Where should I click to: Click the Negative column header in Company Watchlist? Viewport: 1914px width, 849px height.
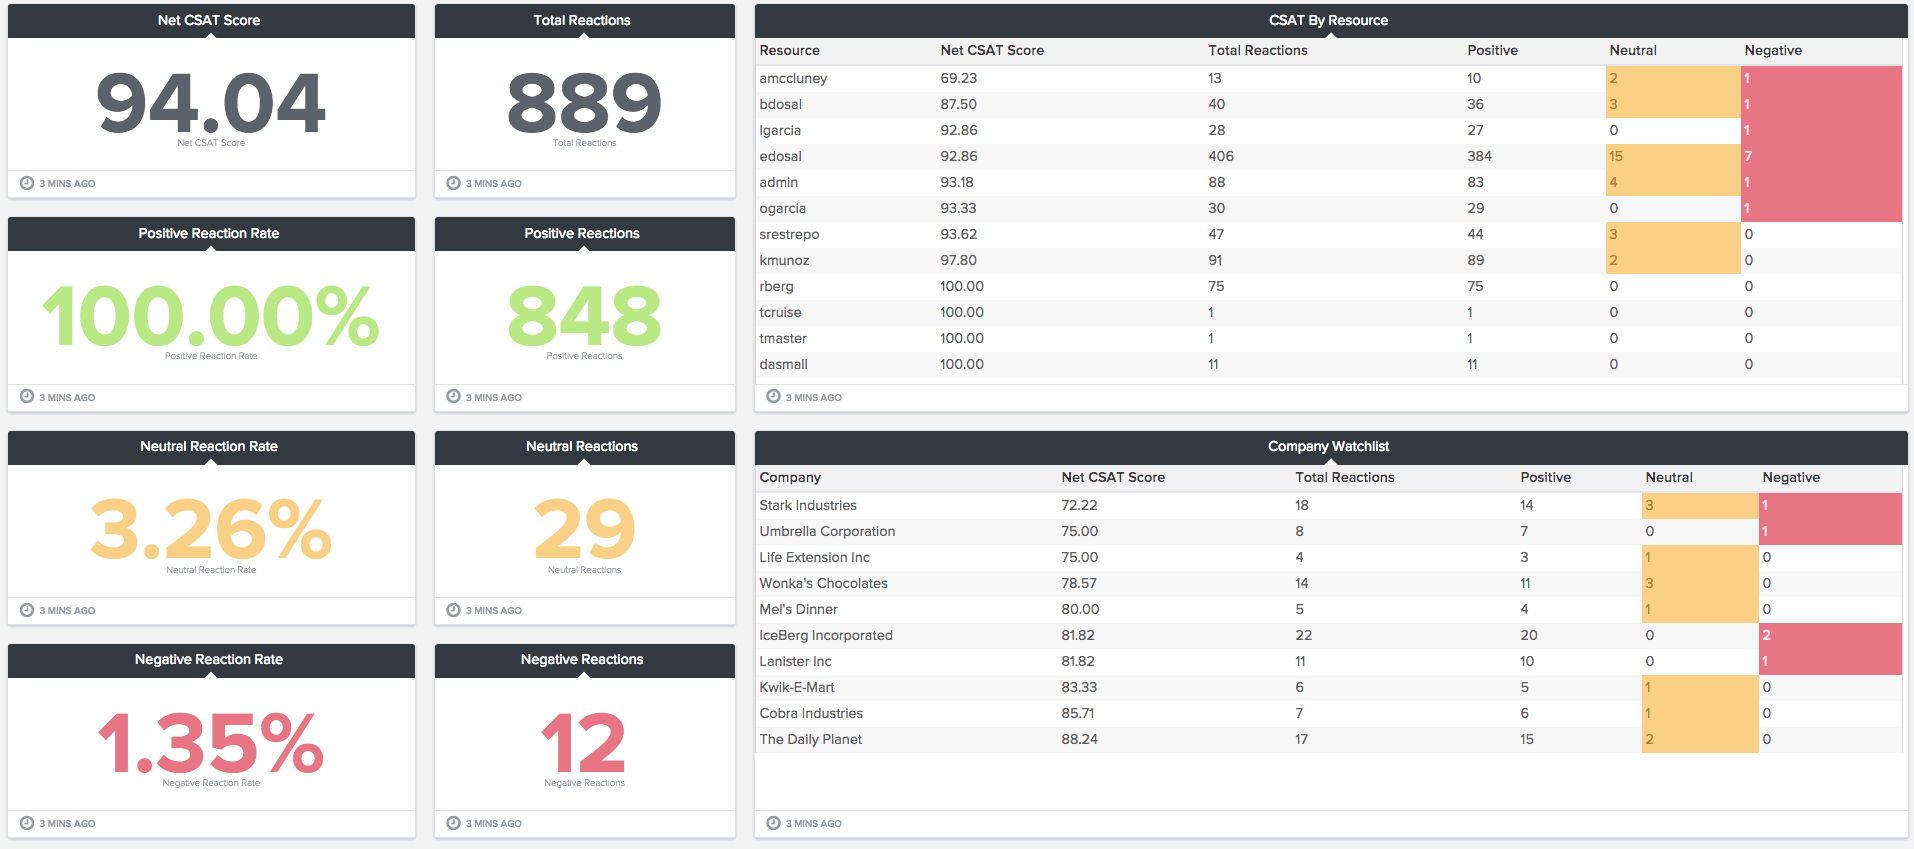point(1790,477)
